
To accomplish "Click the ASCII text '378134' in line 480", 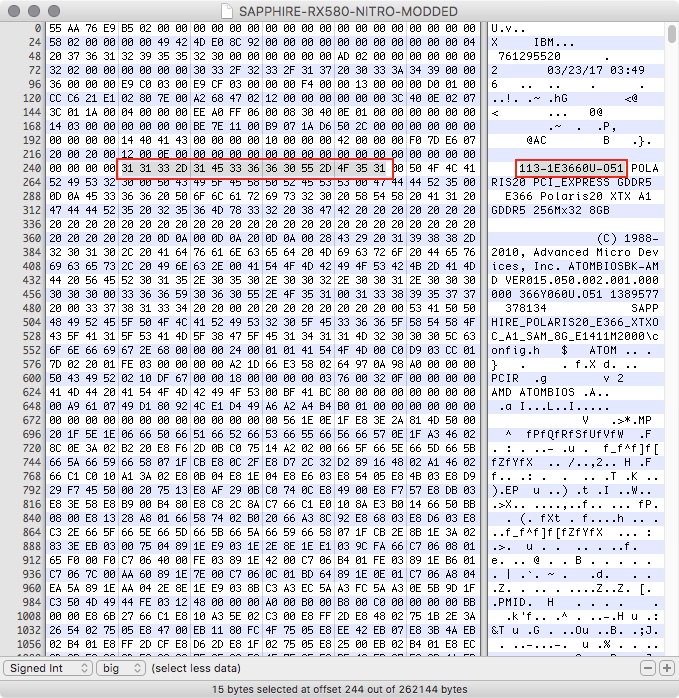I will tap(526, 308).
